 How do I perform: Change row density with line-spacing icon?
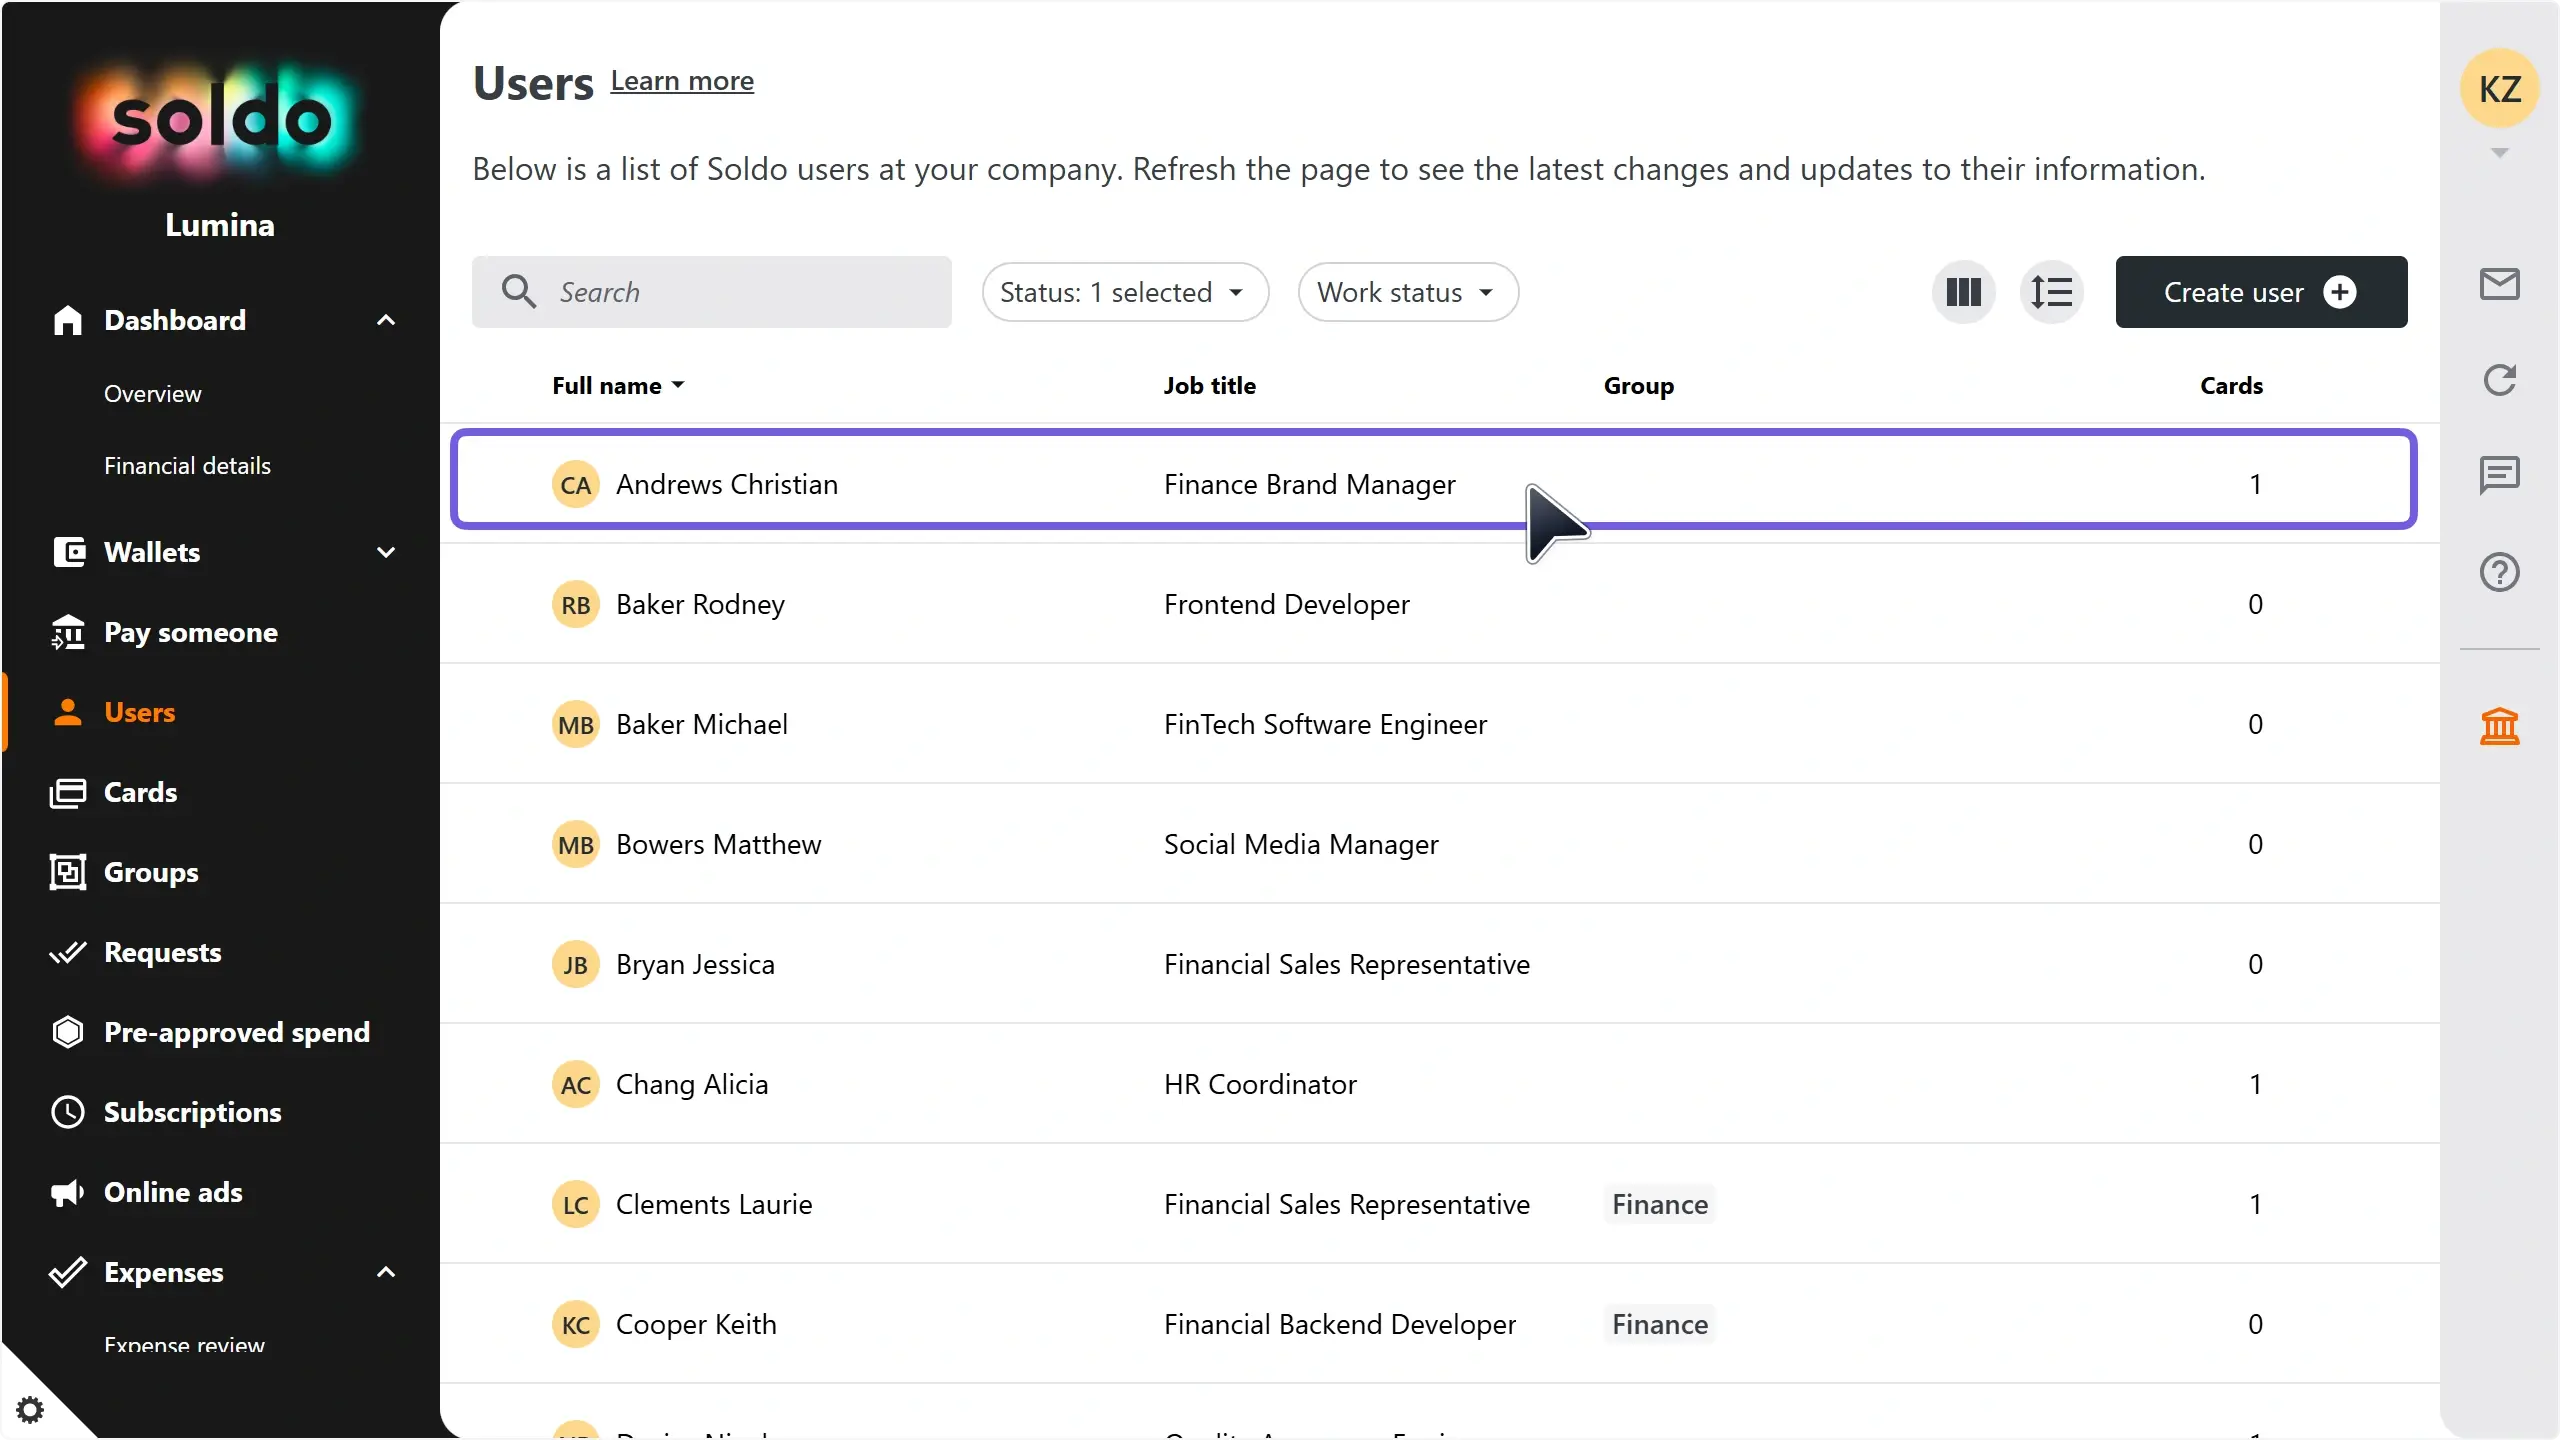[x=2051, y=292]
